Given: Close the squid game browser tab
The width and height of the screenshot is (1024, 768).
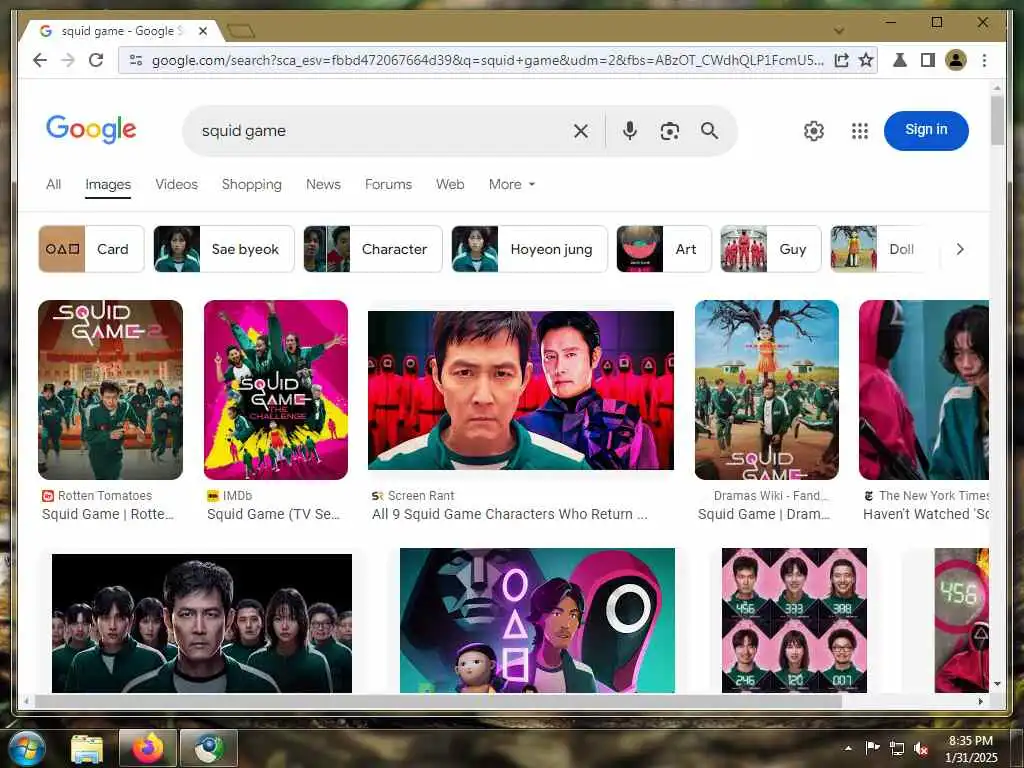Looking at the screenshot, I should pyautogui.click(x=203, y=31).
